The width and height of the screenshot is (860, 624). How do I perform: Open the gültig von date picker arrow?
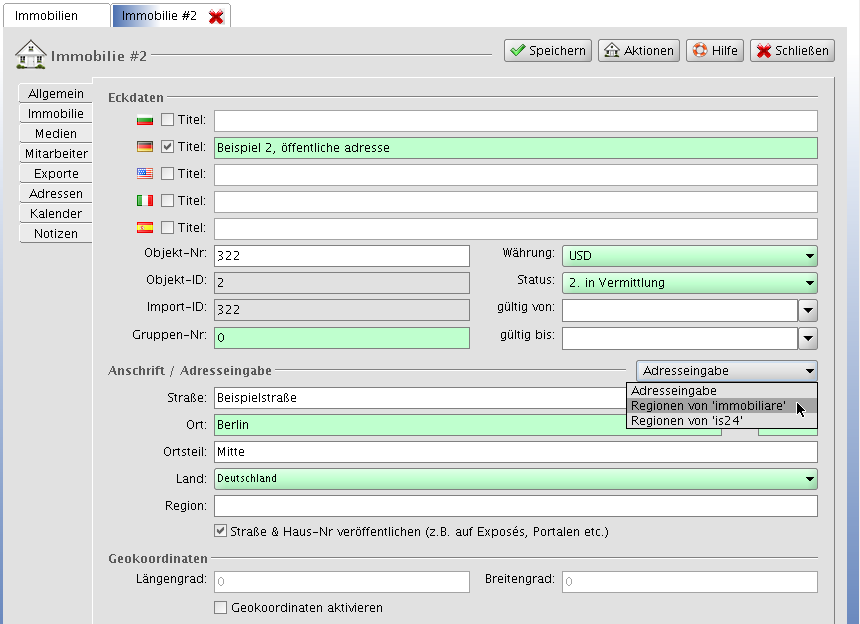[x=807, y=311]
